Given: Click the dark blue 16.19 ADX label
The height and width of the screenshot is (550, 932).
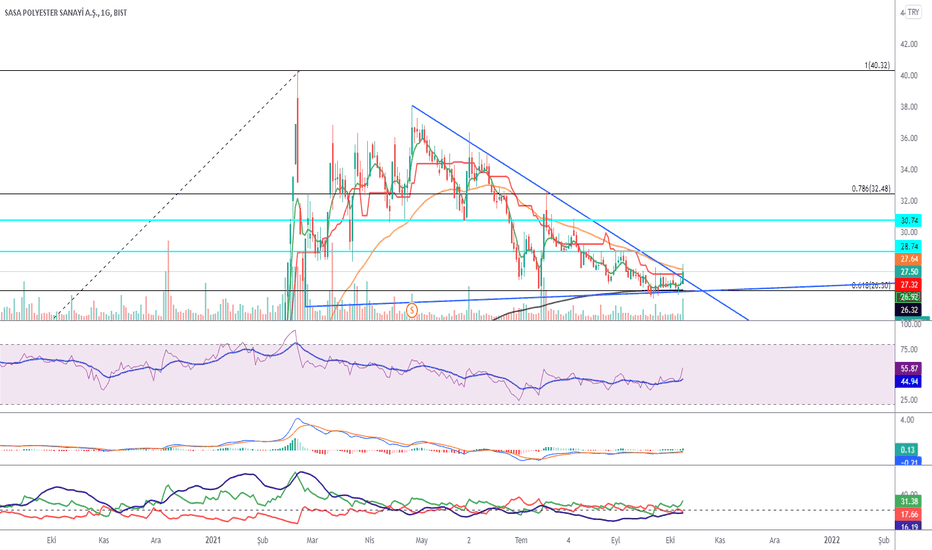Looking at the screenshot, I should [909, 527].
